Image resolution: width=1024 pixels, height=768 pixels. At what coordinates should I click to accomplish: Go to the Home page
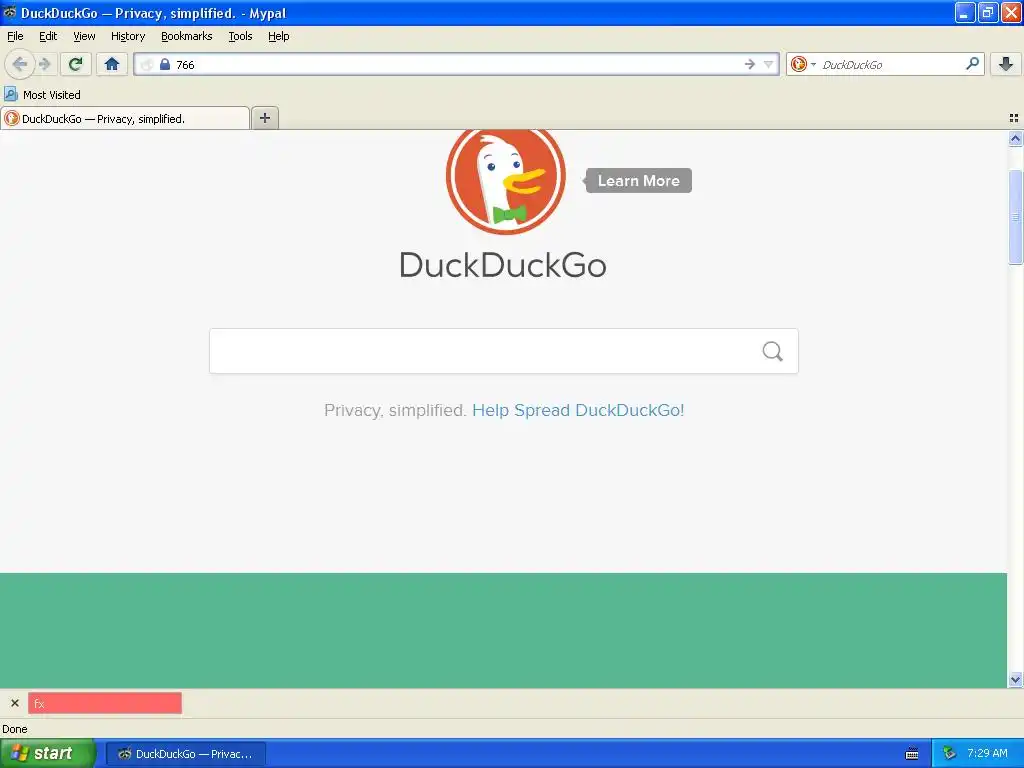pos(112,64)
